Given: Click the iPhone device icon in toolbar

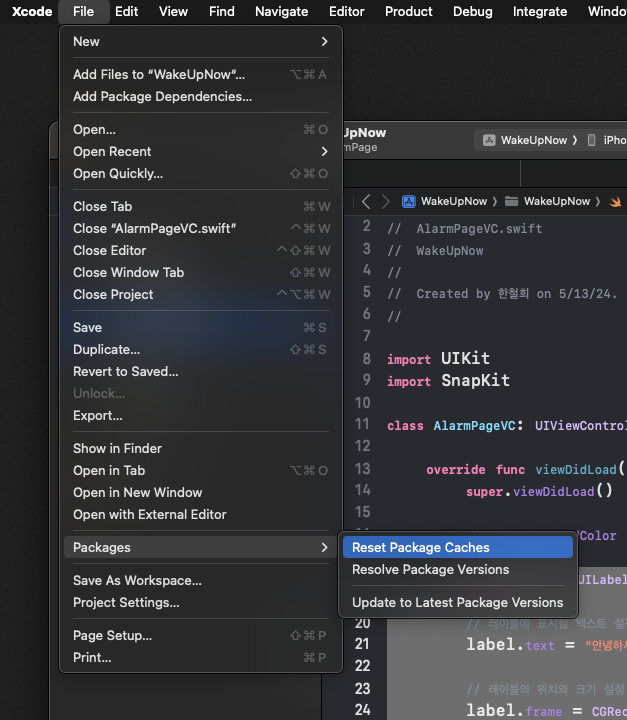Looking at the screenshot, I should point(592,140).
